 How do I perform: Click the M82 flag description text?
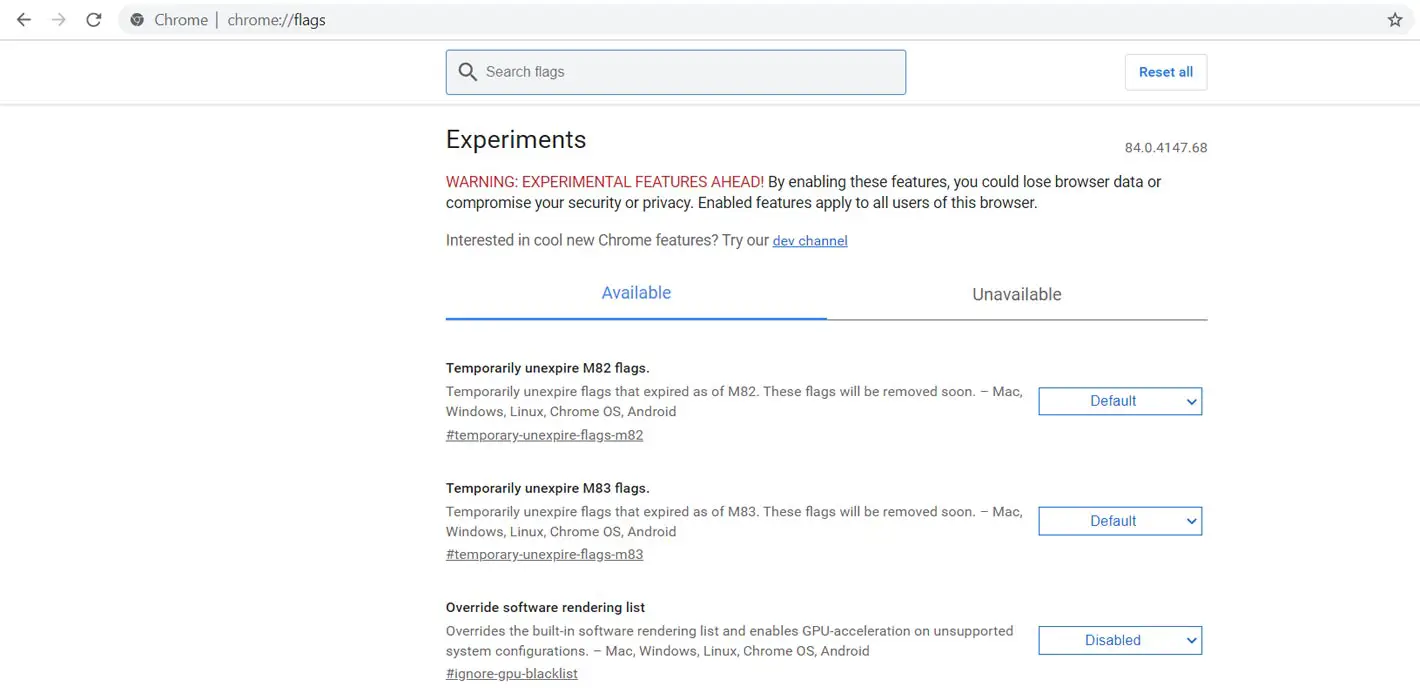734,401
